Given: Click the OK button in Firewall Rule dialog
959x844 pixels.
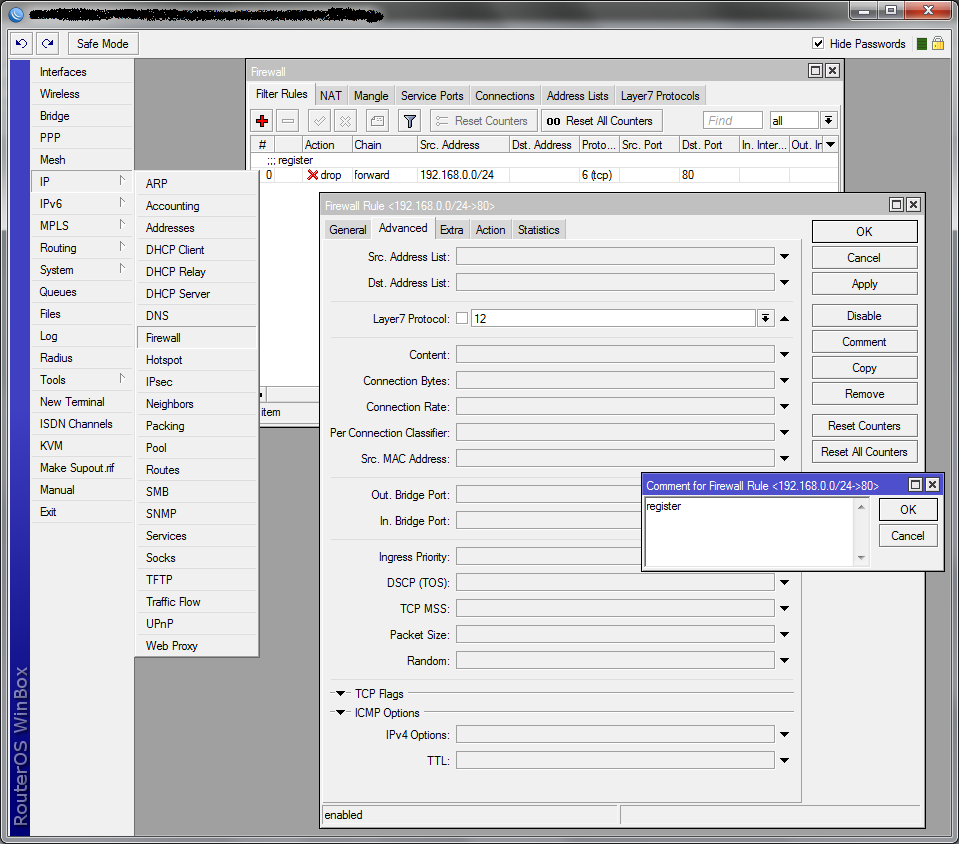Looking at the screenshot, I should [x=864, y=232].
